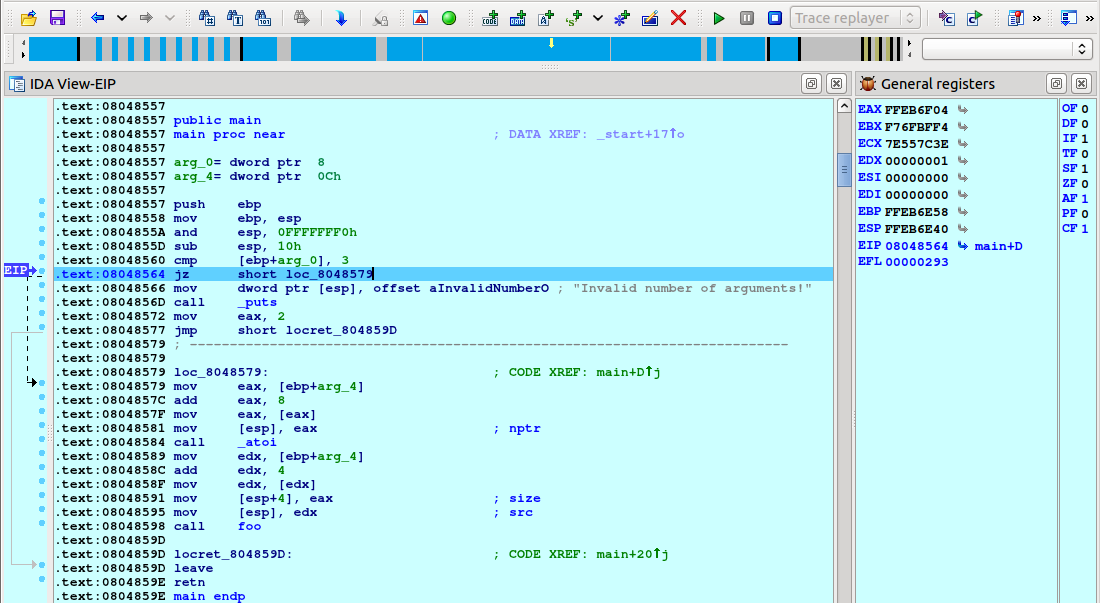This screenshot has height=603, width=1100.
Task: Click the blue Jump back arrow
Action: (97, 18)
